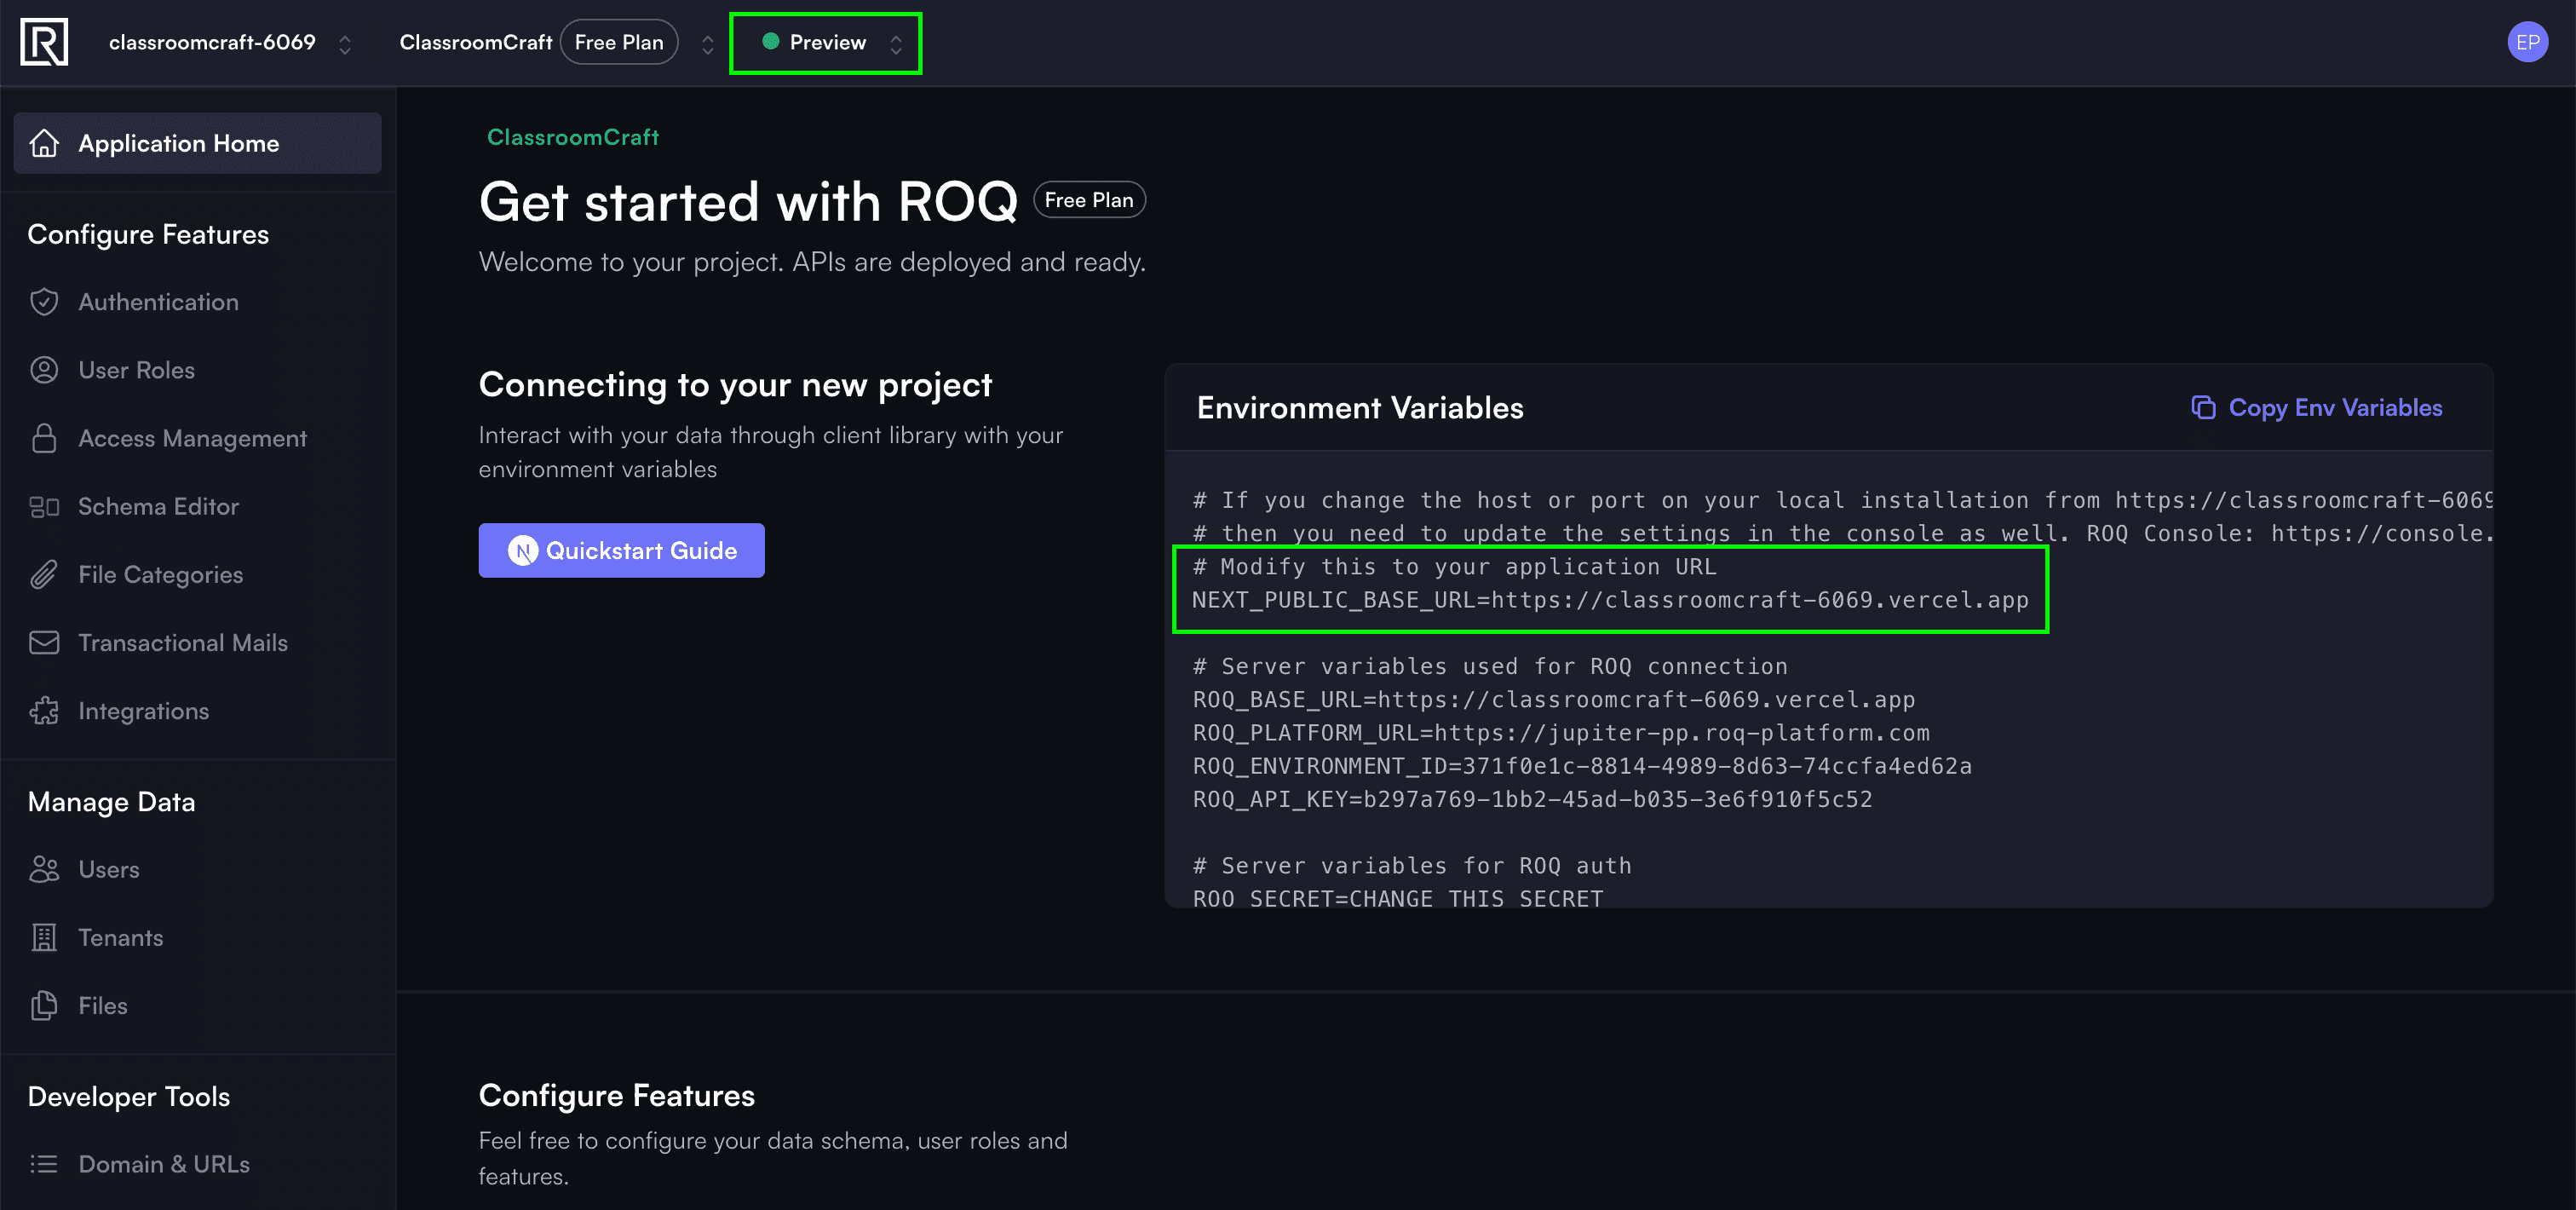Go to Authentication settings
Image resolution: width=2576 pixels, height=1210 pixels.
click(x=198, y=302)
